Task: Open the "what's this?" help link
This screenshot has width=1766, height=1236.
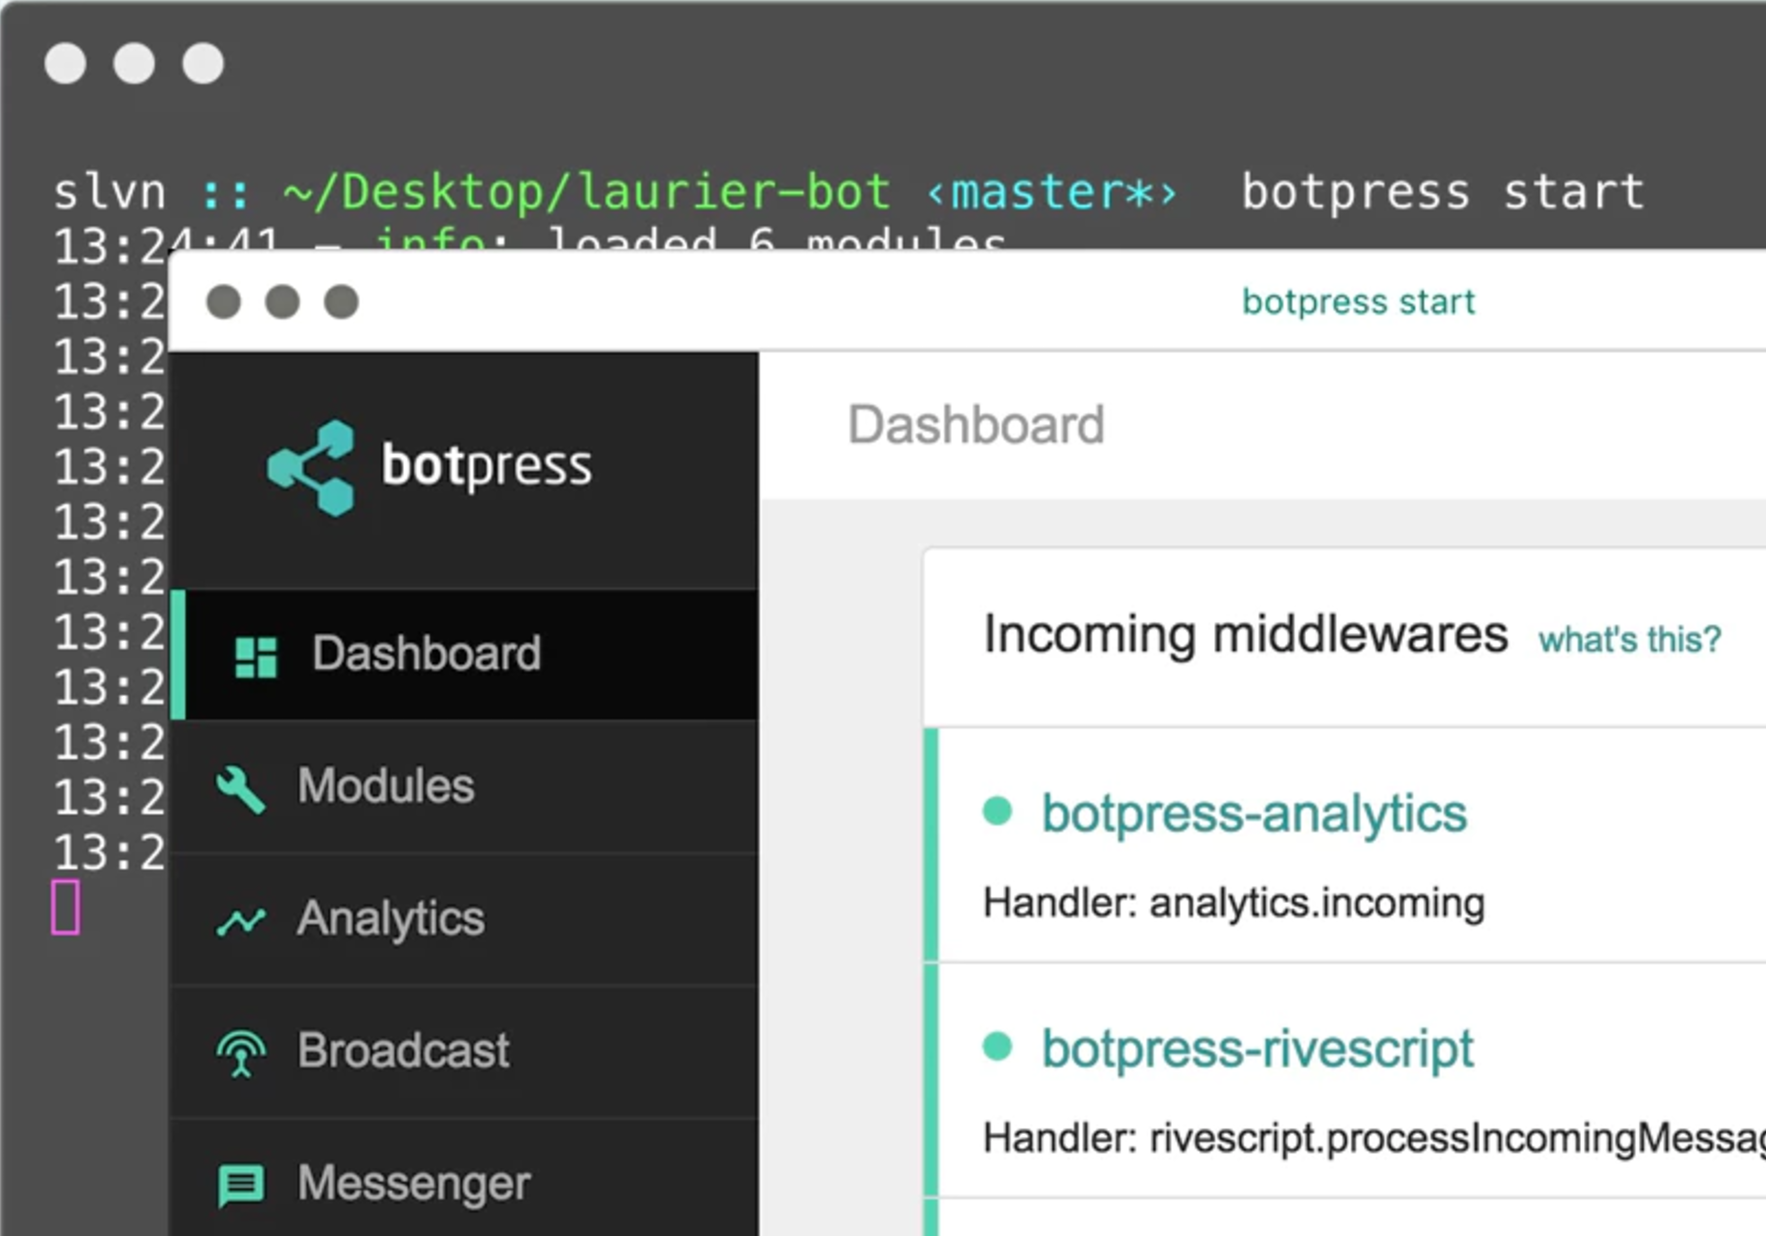Action: [x=1629, y=639]
